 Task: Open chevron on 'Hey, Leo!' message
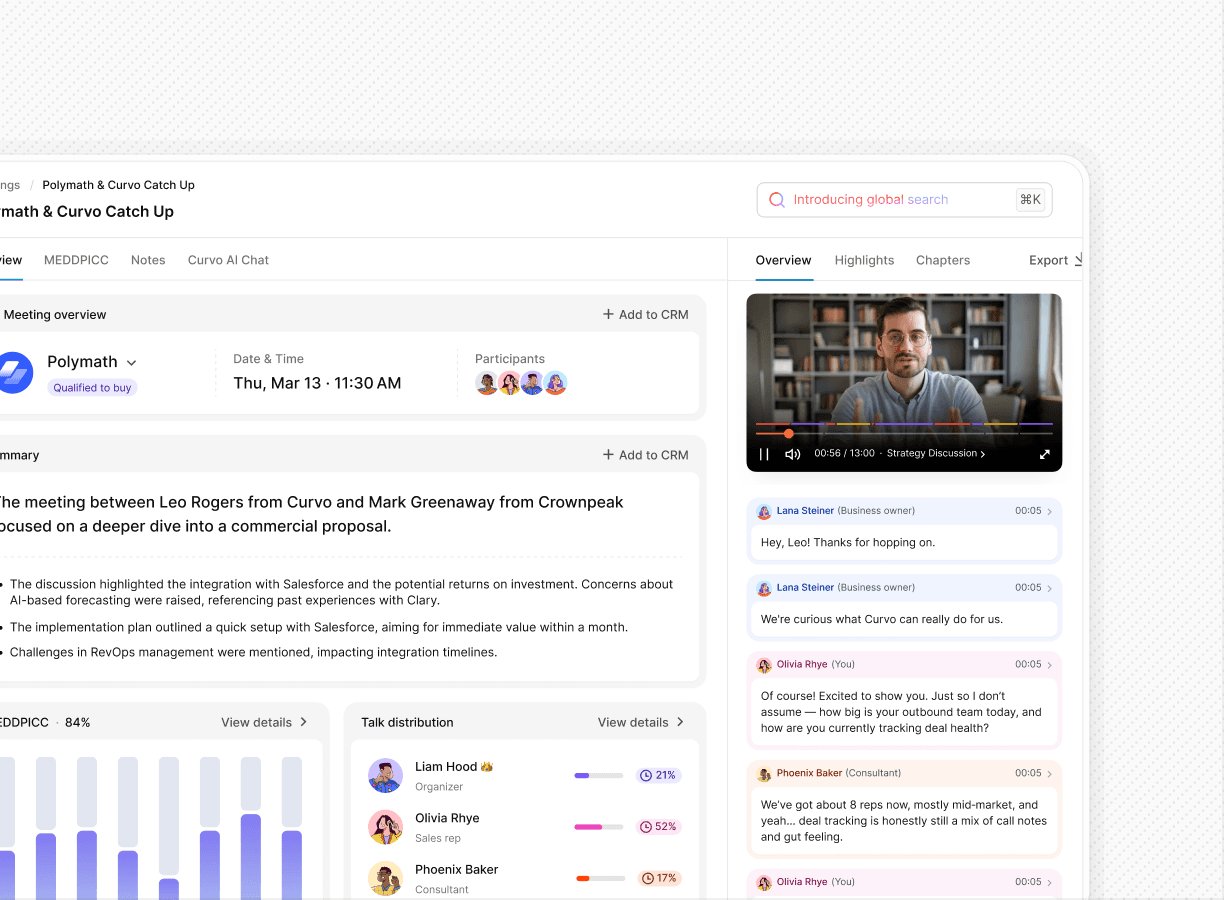(1049, 511)
